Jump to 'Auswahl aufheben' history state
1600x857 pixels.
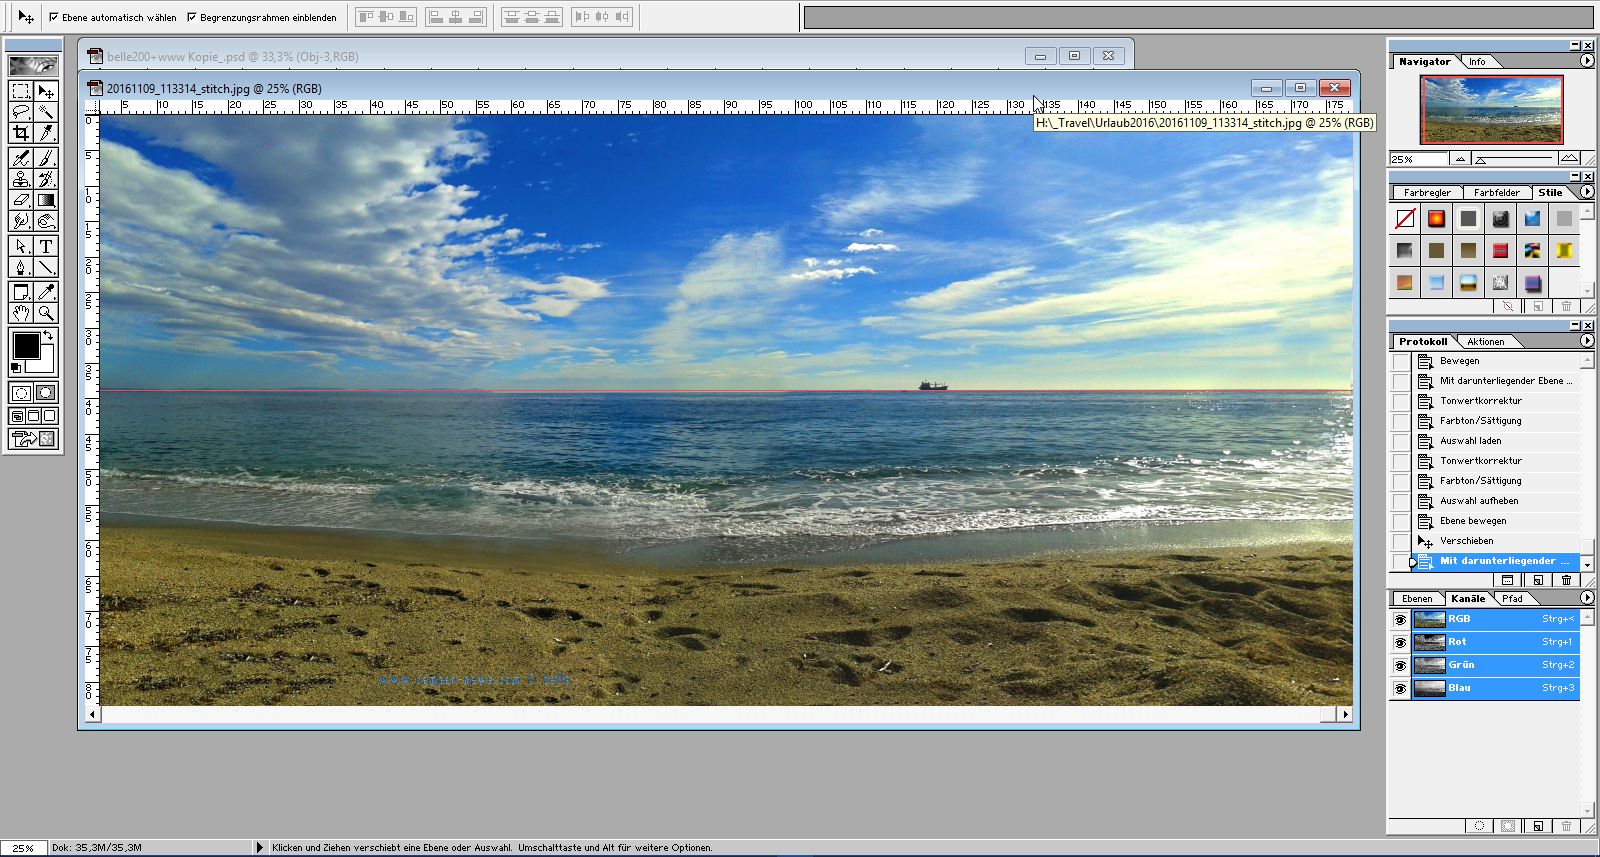tap(1478, 501)
